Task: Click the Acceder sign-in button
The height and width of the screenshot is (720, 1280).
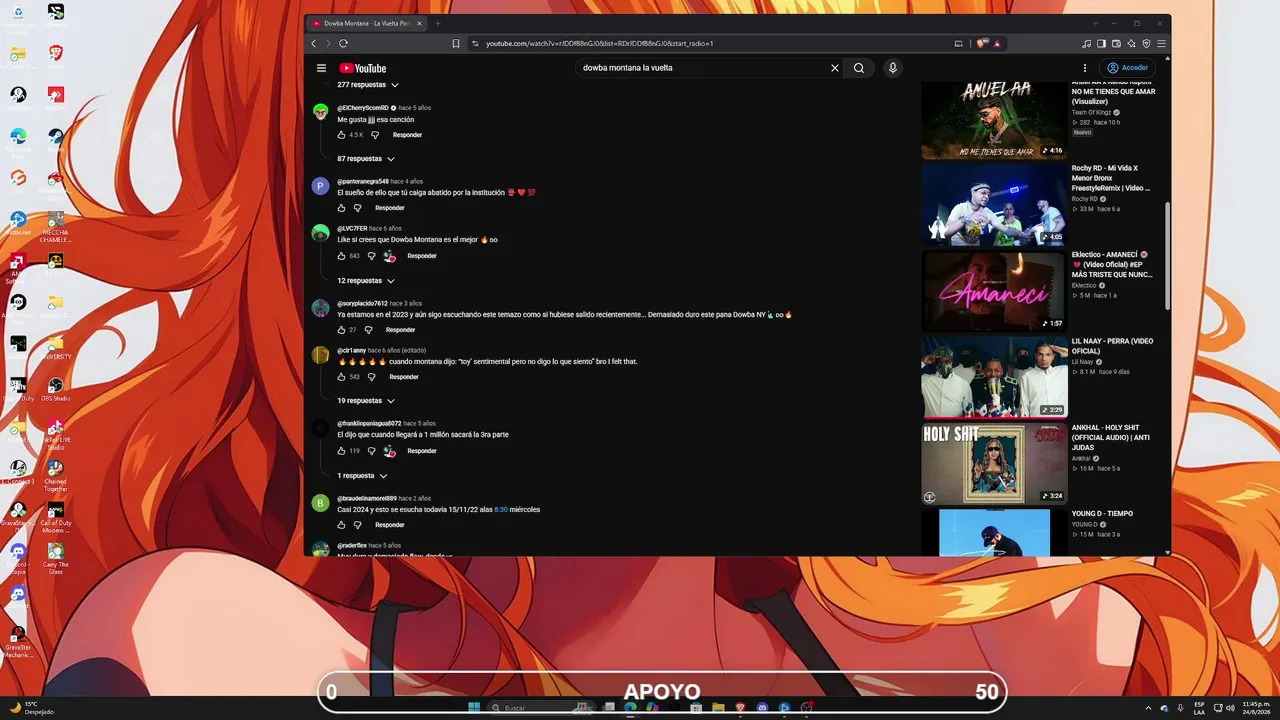Action: click(1127, 68)
